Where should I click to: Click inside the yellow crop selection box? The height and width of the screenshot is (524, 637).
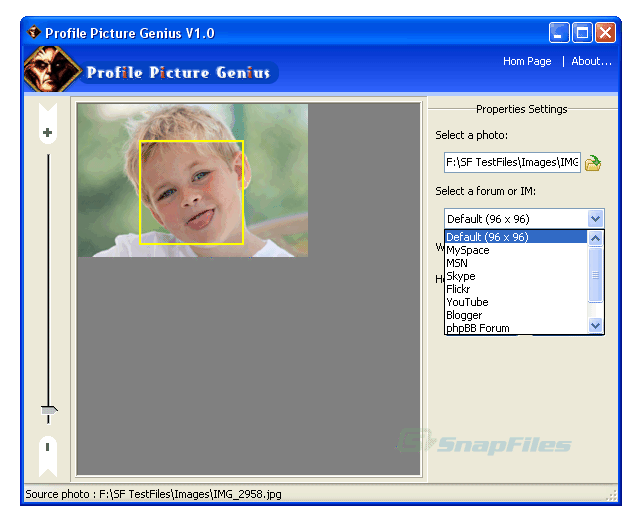click(191, 192)
